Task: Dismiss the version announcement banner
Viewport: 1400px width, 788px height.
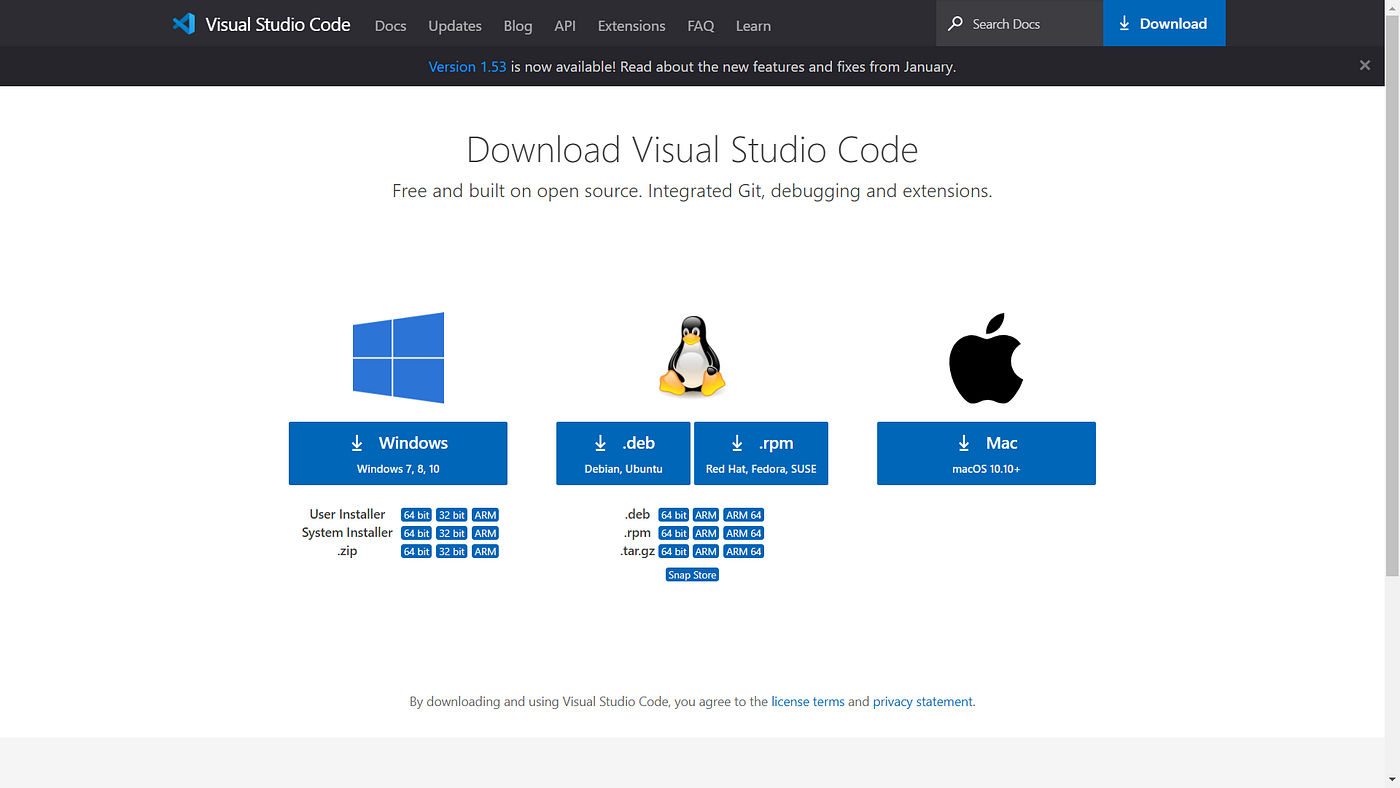Action: (1364, 65)
